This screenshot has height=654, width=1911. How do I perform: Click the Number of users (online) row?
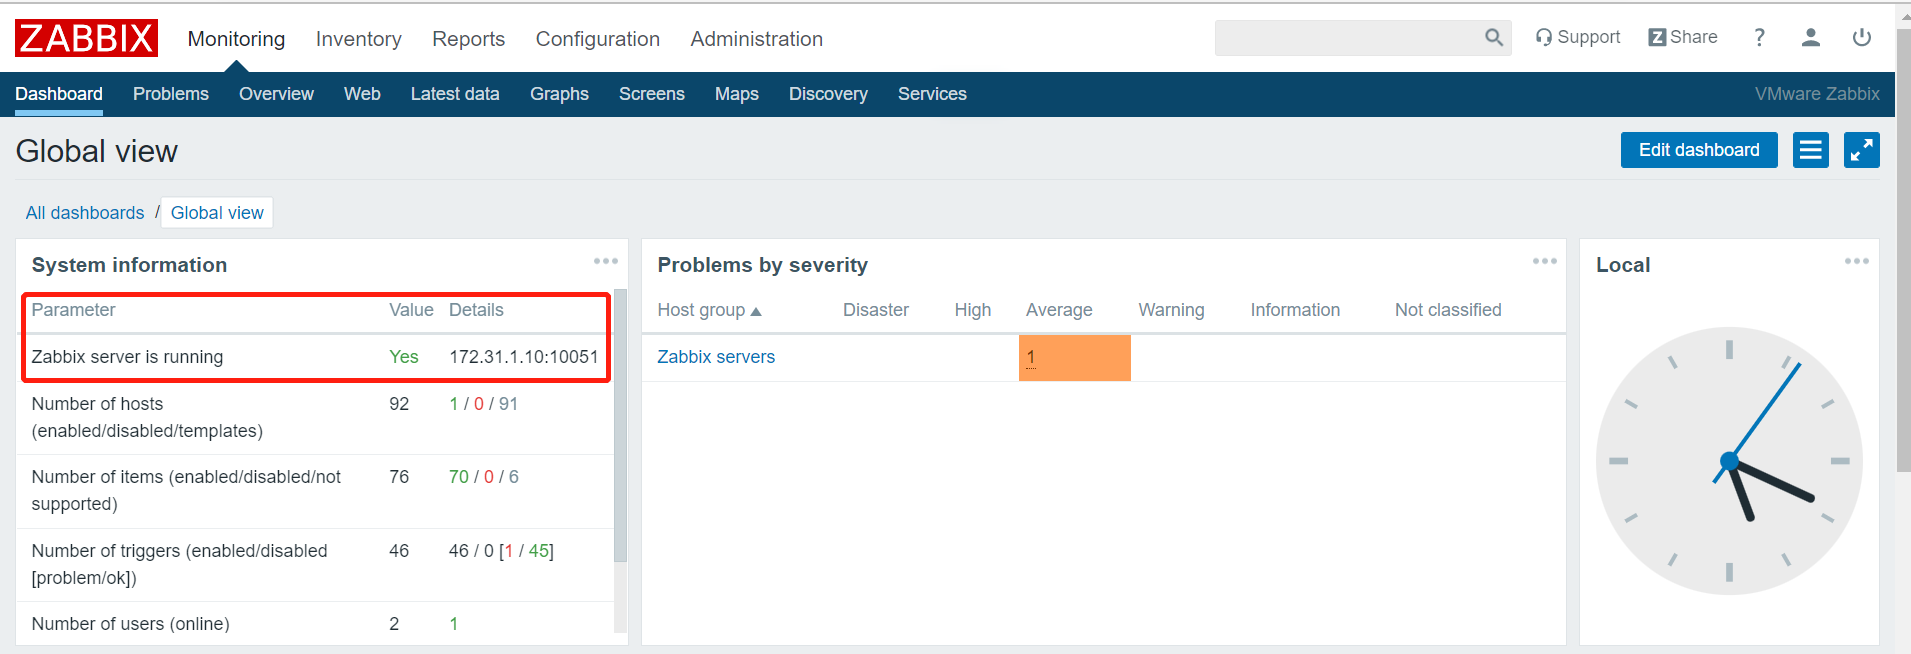tap(315, 624)
